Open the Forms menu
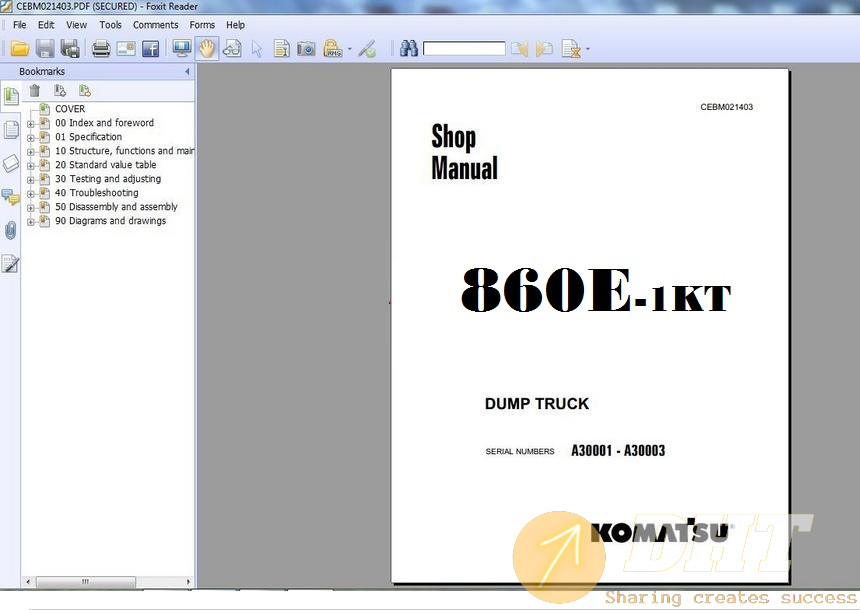This screenshot has height=610, width=860. pyautogui.click(x=202, y=25)
